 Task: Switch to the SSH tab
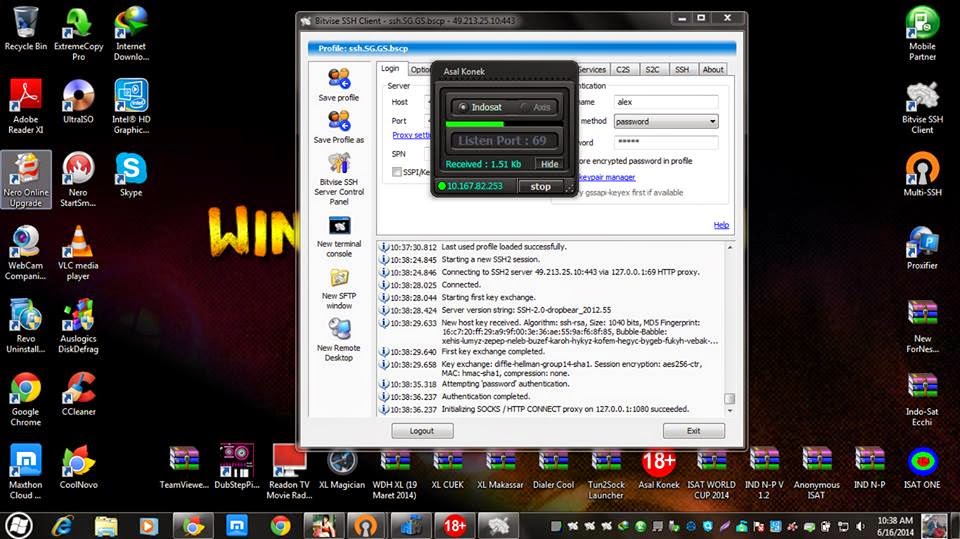pos(682,69)
